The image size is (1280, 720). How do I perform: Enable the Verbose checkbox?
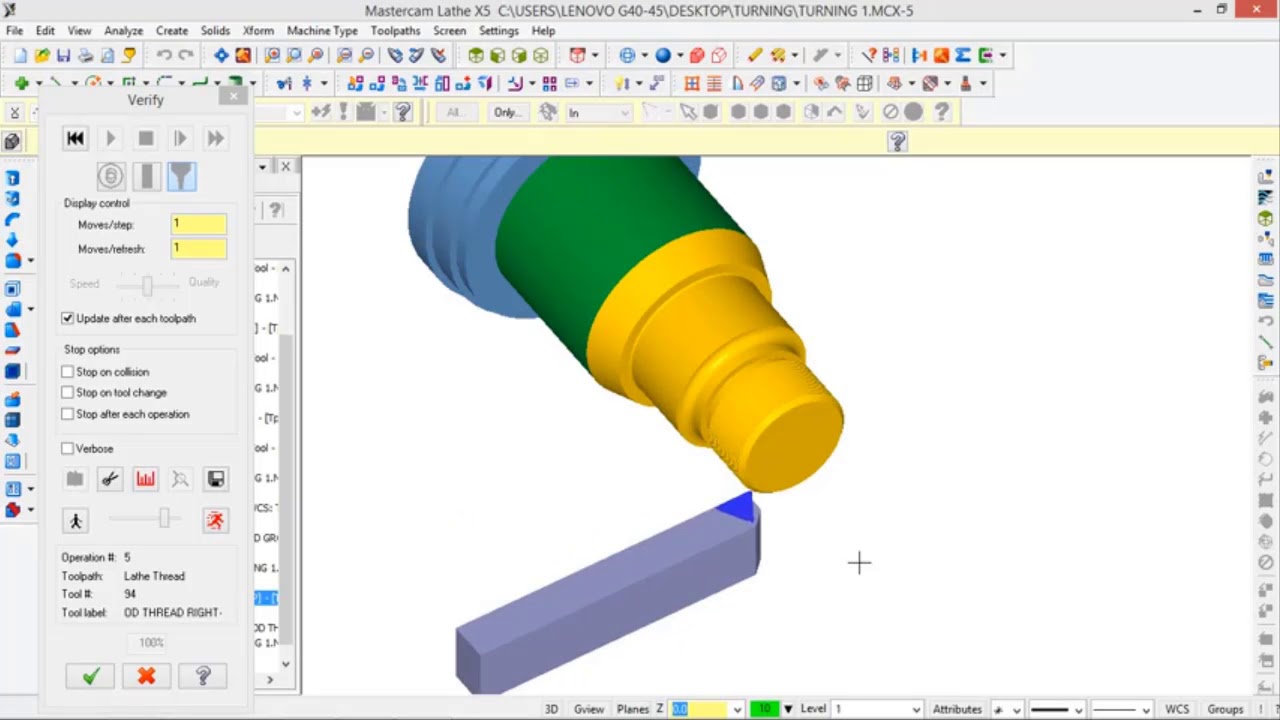pos(67,449)
